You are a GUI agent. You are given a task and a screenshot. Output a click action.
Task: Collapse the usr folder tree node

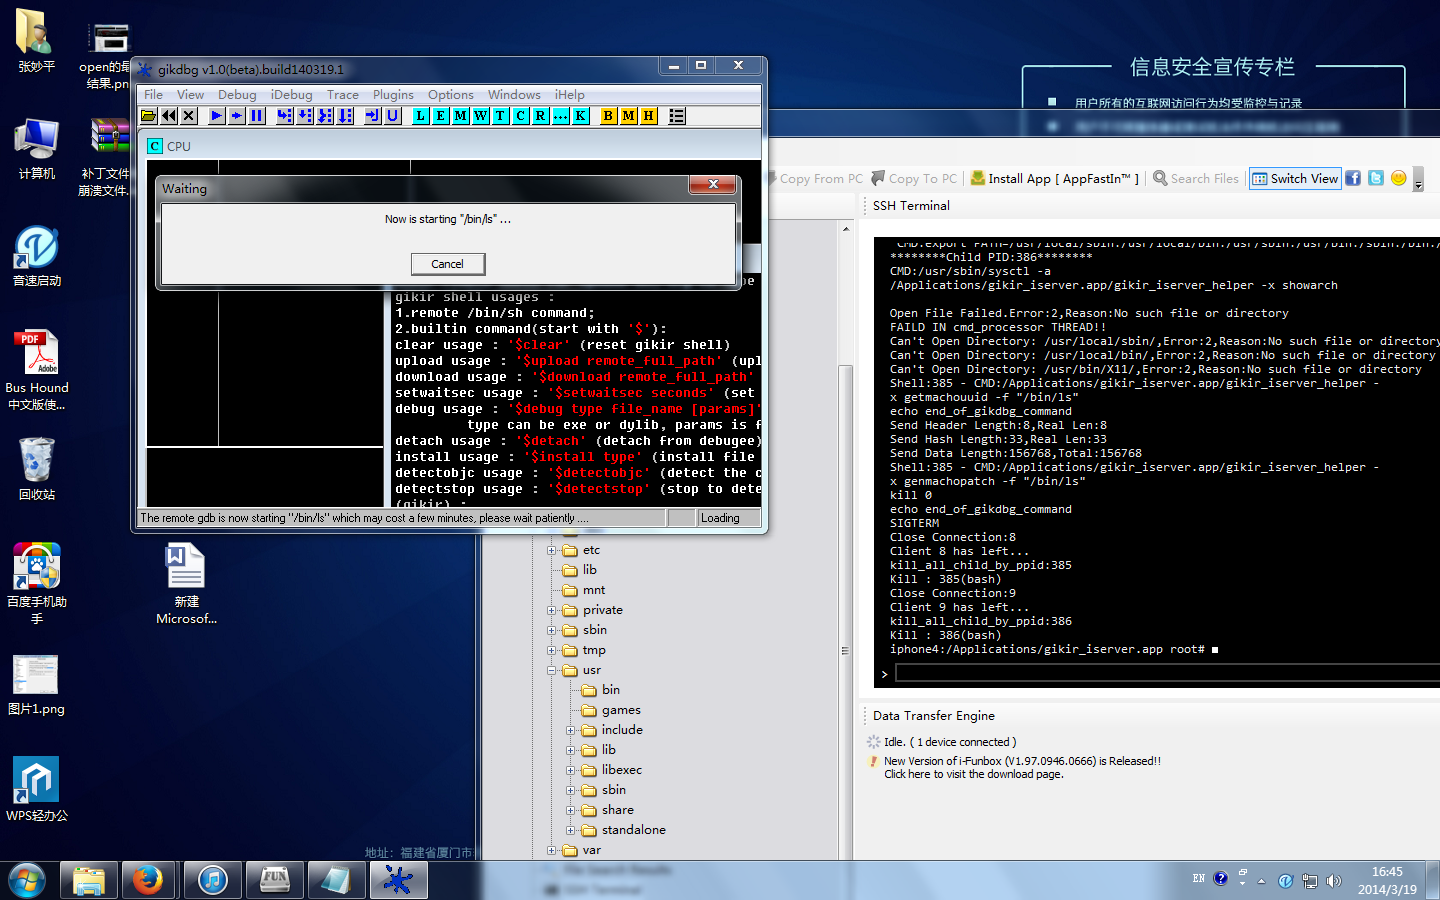click(551, 670)
